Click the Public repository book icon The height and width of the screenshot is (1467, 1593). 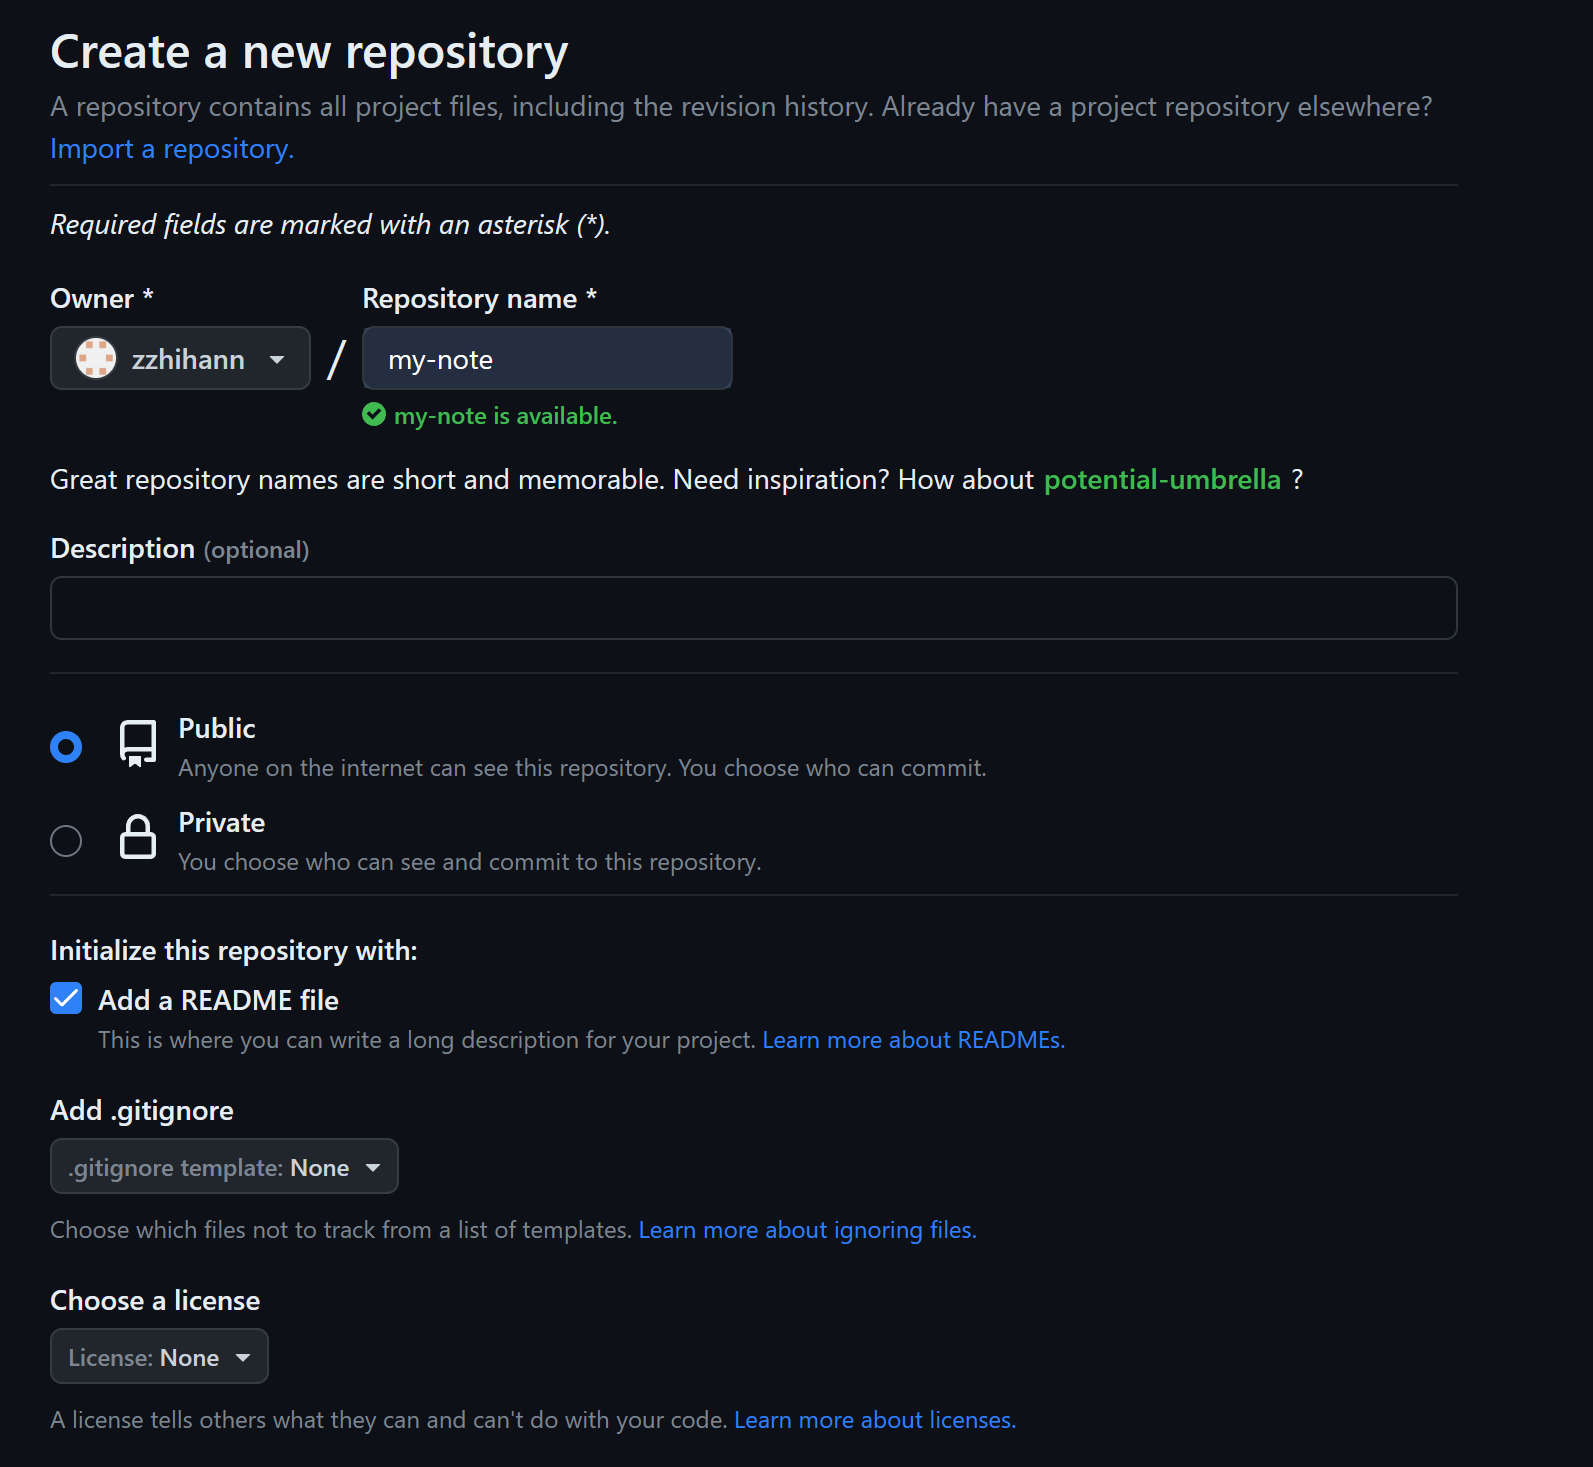138,743
